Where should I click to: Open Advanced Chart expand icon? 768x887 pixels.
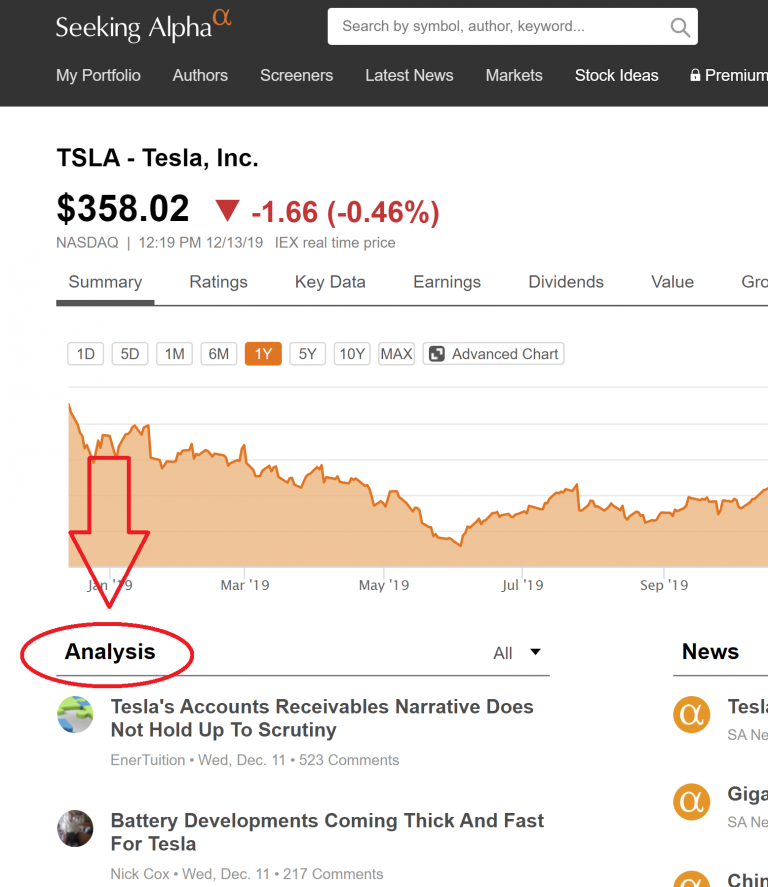(437, 354)
